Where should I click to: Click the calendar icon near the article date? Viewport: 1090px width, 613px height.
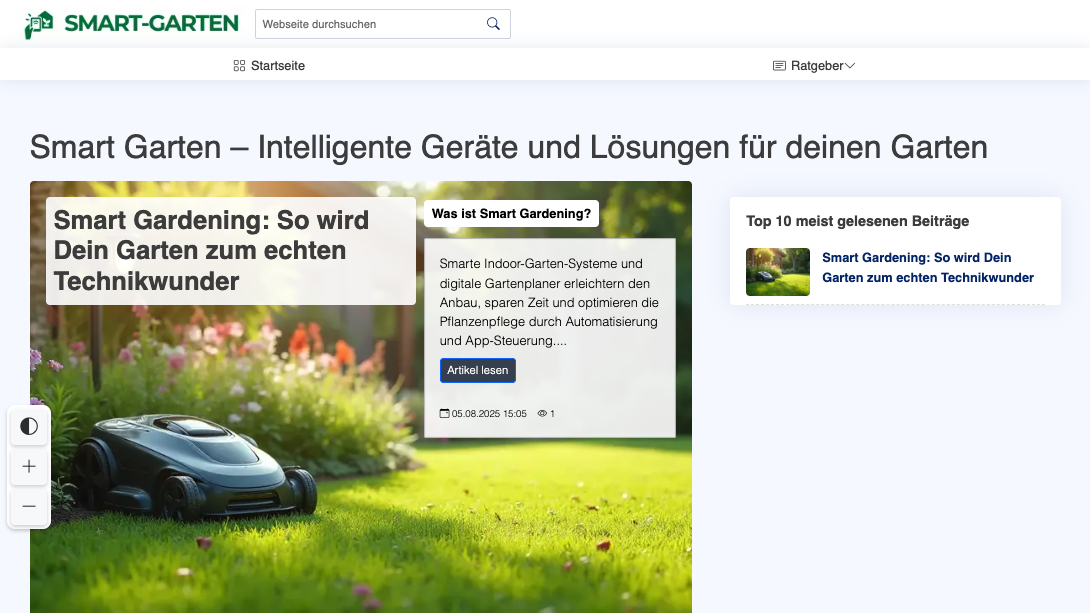click(444, 413)
